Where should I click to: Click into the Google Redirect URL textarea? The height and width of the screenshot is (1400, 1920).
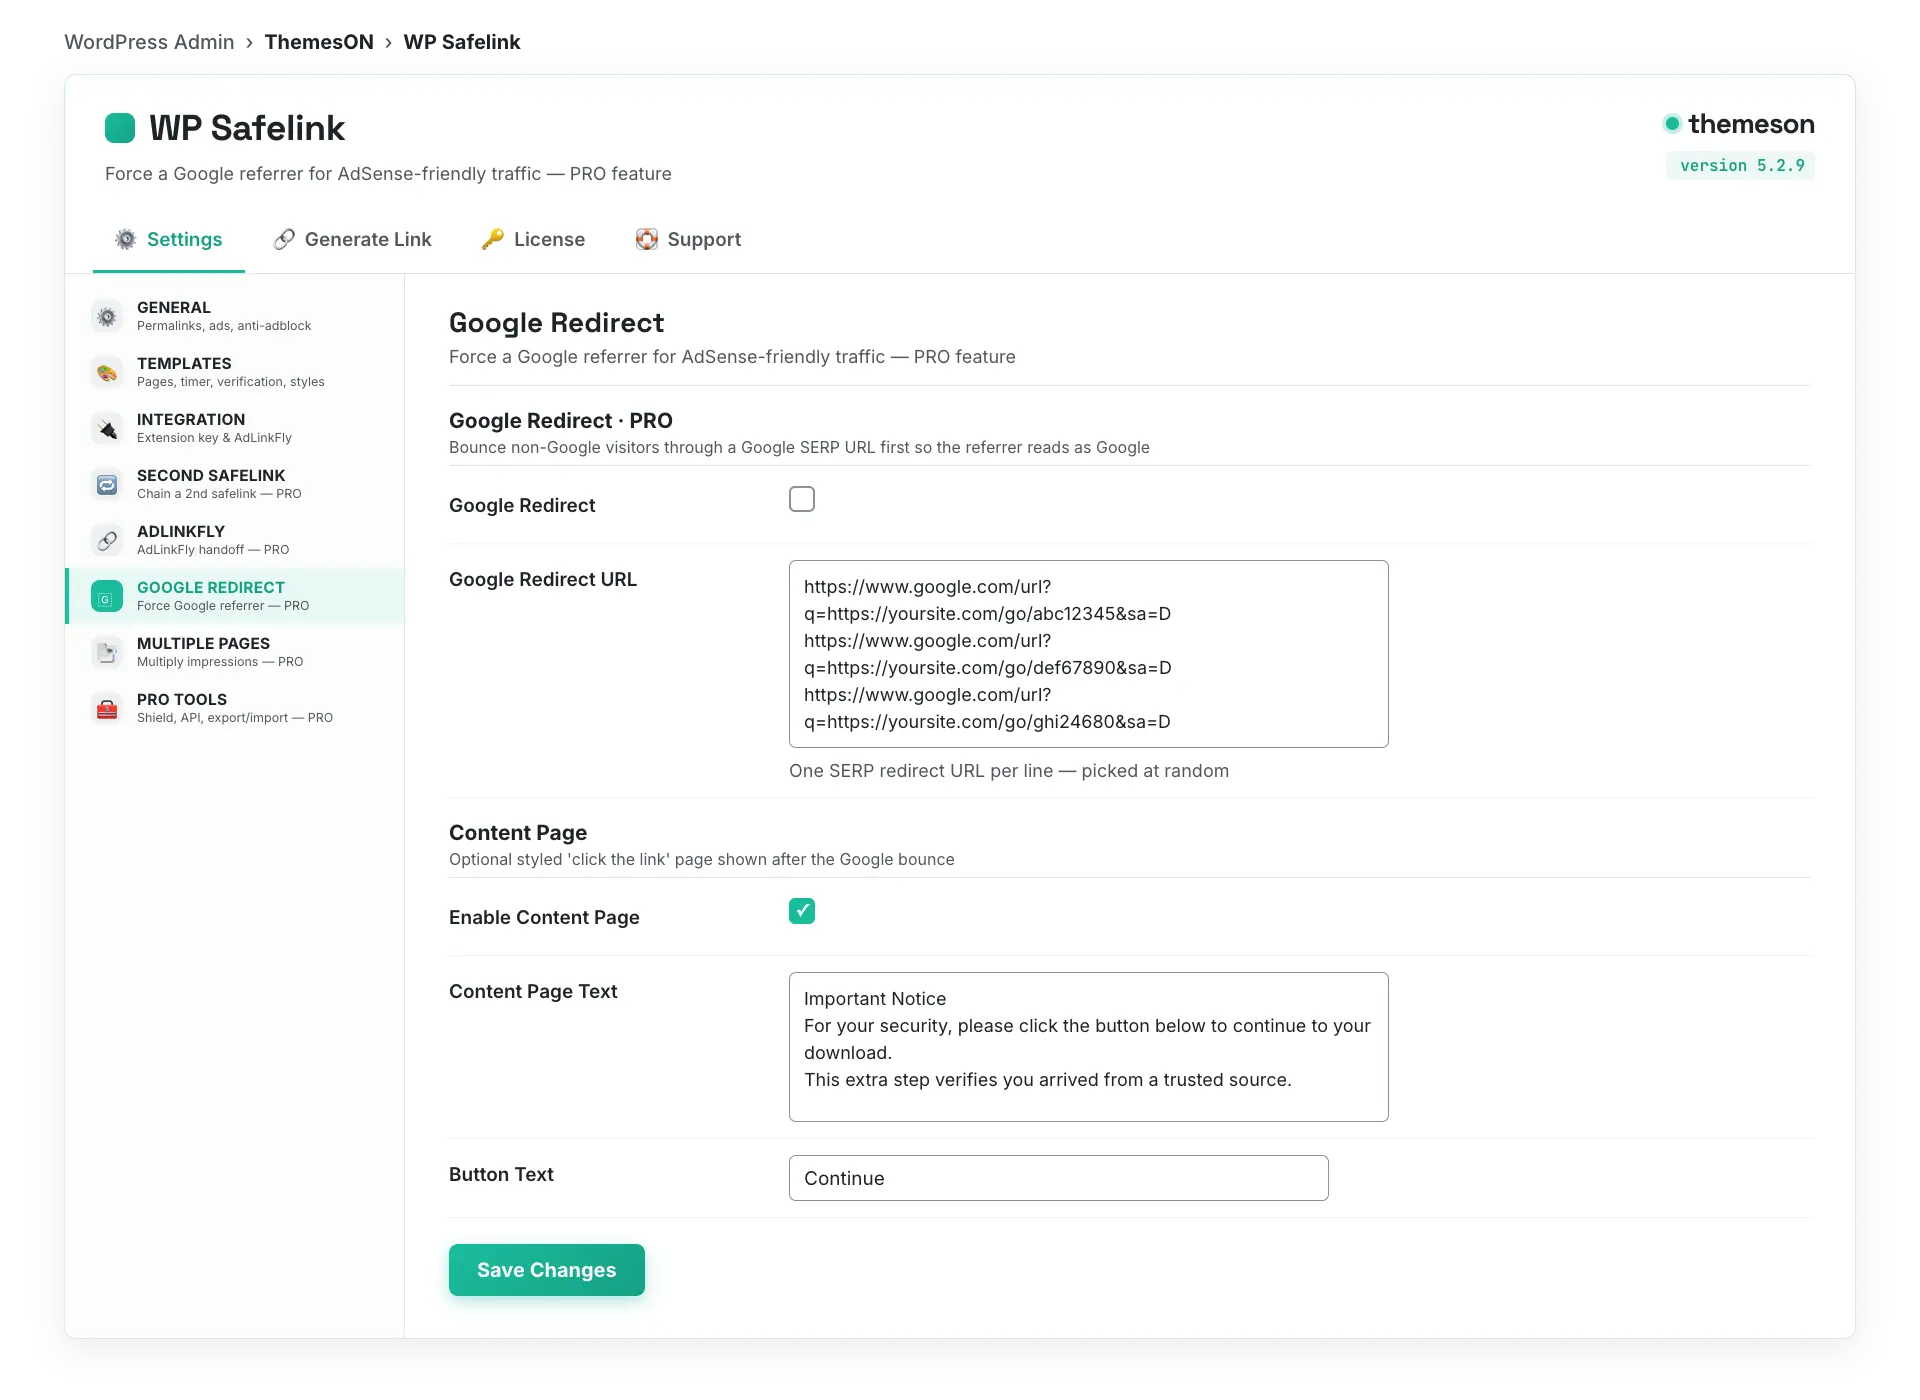(1088, 654)
